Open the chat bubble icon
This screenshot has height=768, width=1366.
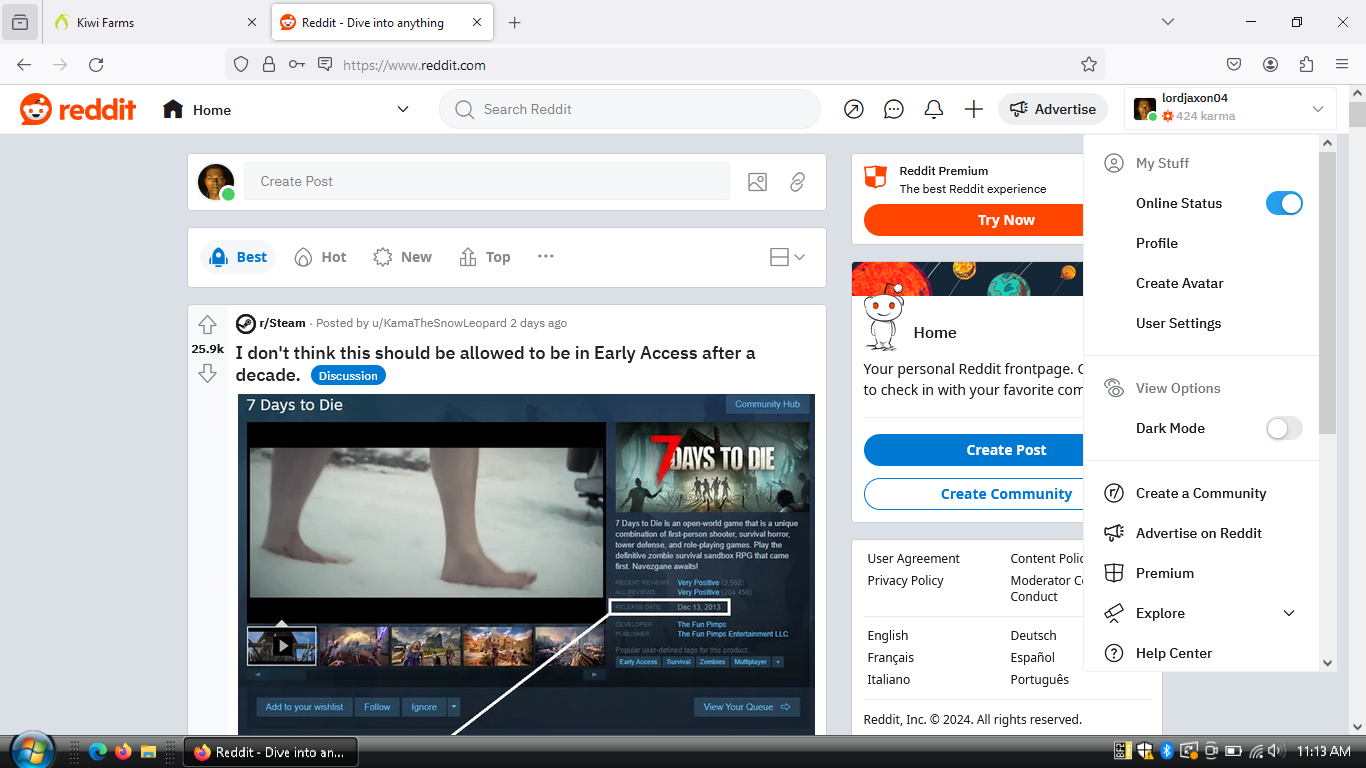point(894,109)
